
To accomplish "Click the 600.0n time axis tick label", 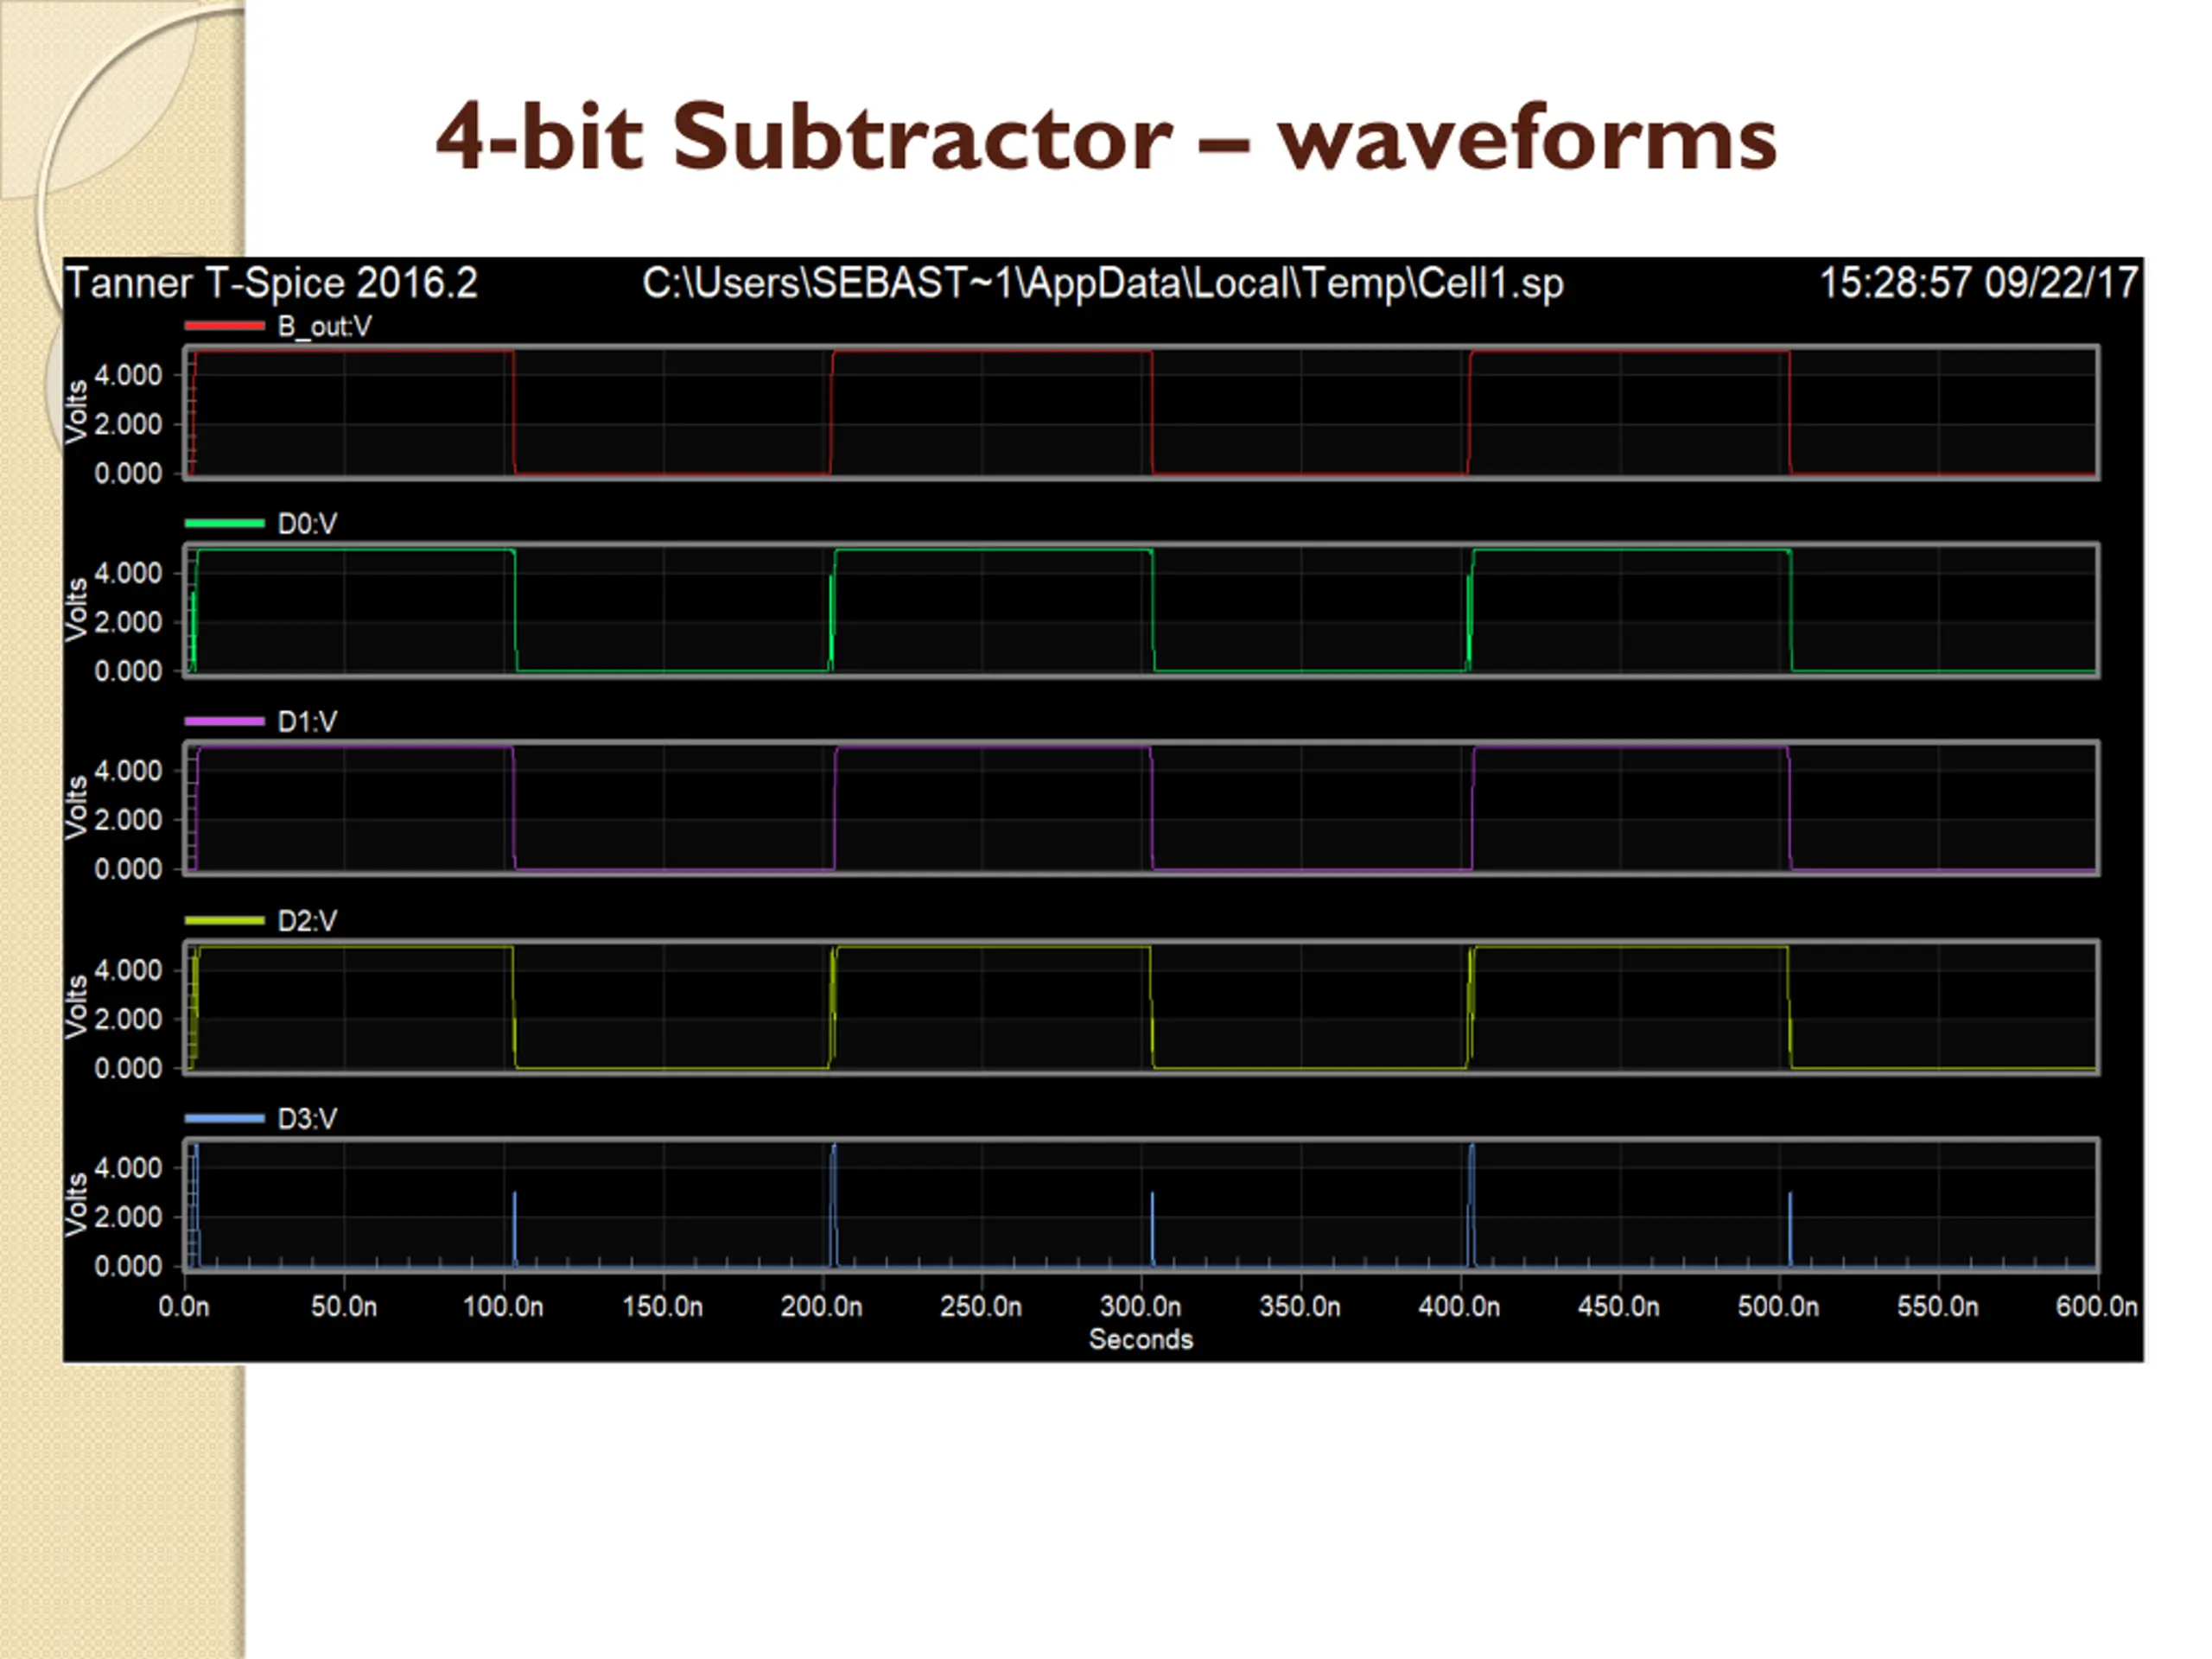I will (x=2097, y=1307).
